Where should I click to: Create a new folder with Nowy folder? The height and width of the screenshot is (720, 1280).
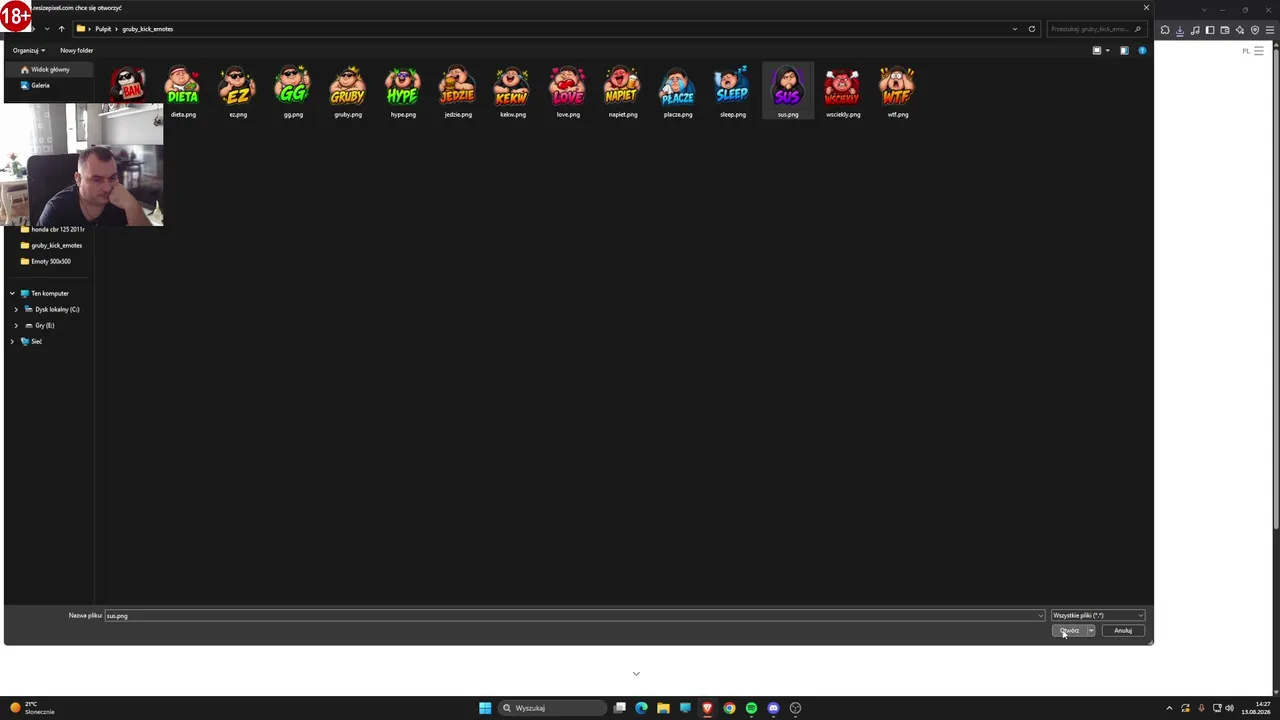pos(76,50)
